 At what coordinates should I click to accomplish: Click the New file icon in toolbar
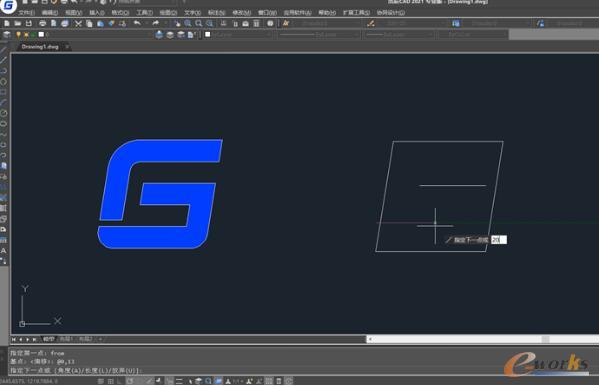tap(7, 24)
